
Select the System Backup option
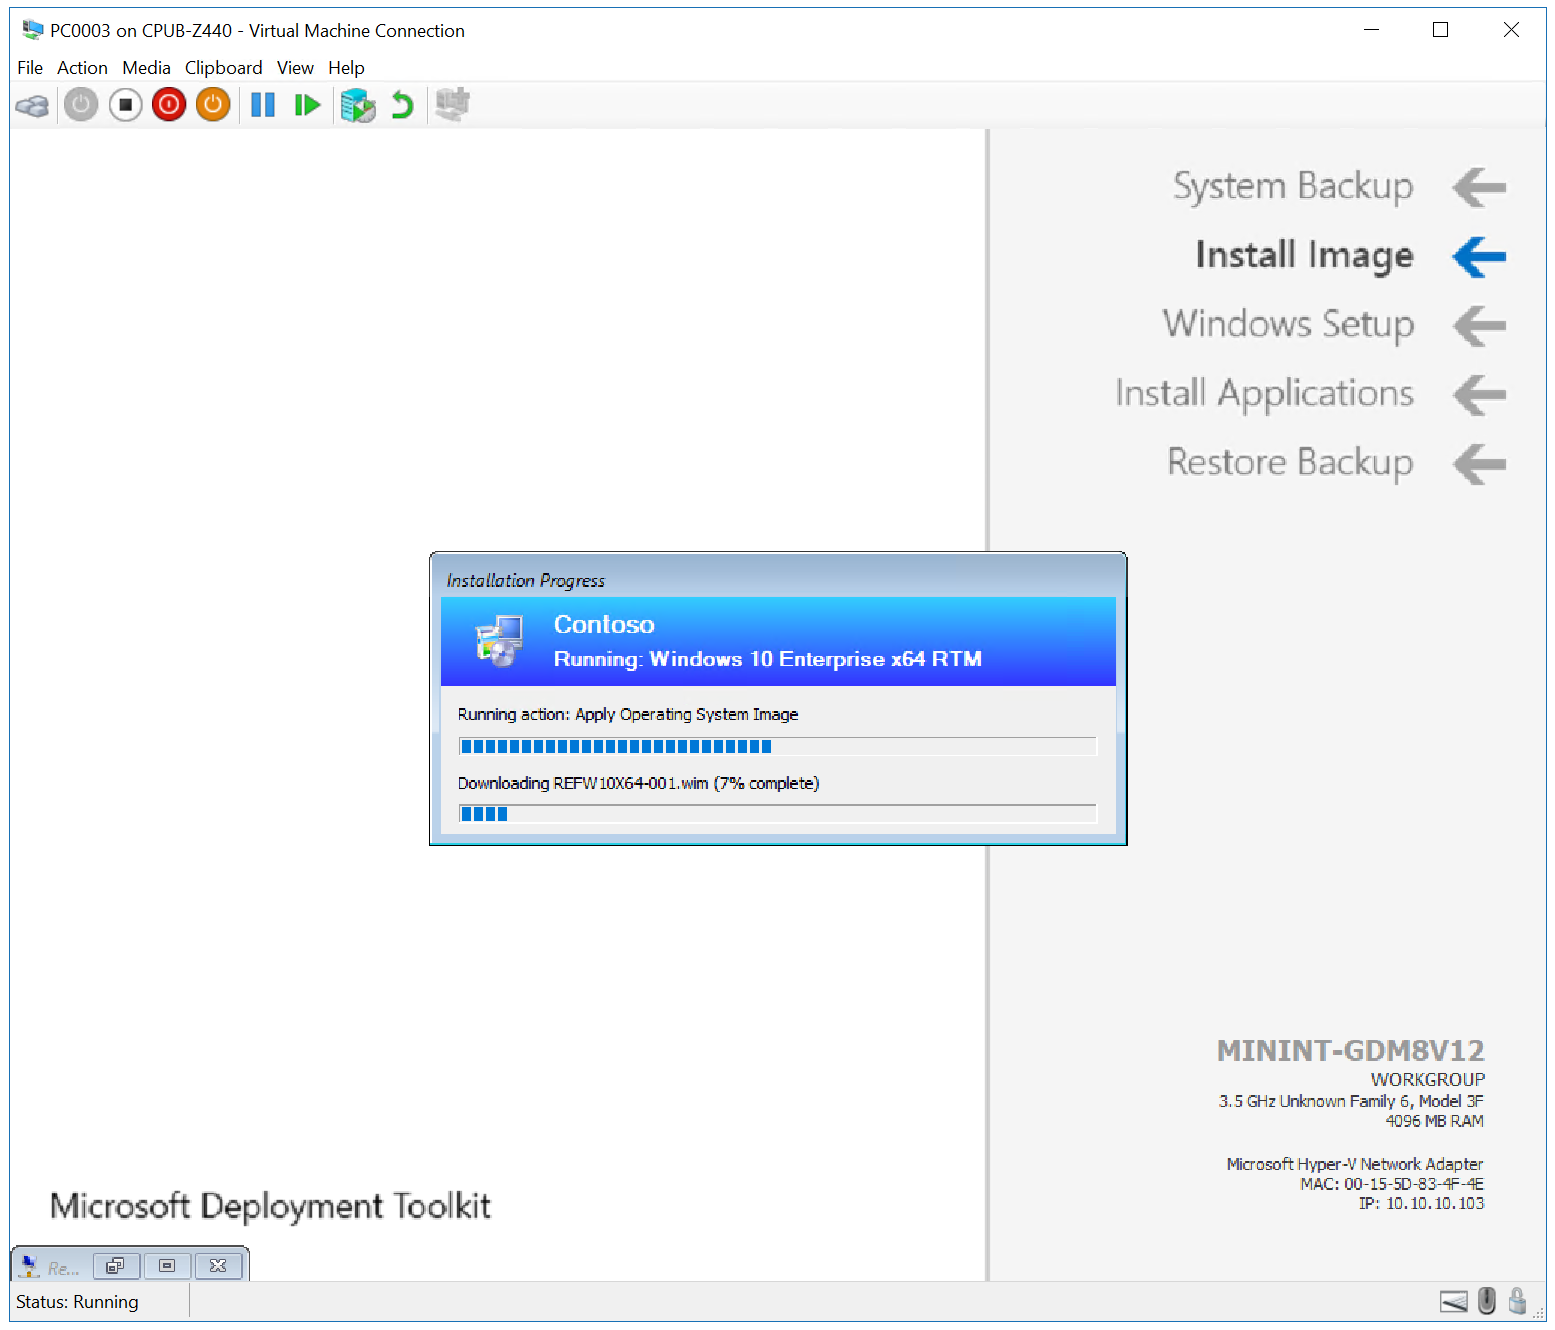[1292, 186]
